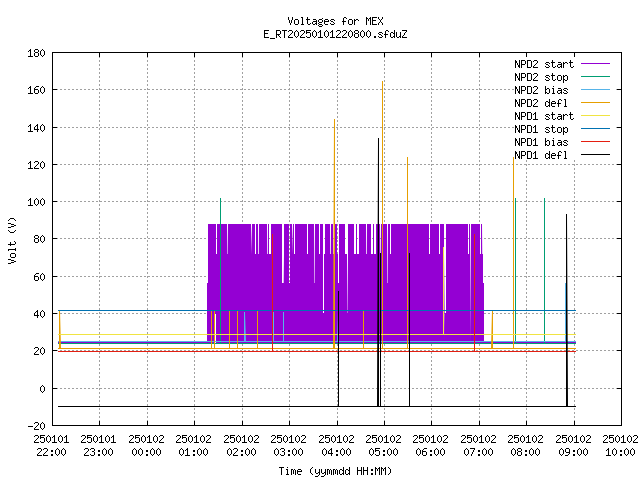This screenshot has width=640, height=480.
Task: Click the x-axis label 250102 00:00
Action: click(147, 446)
